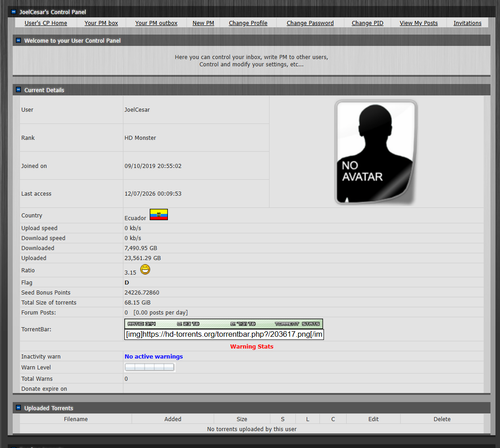Click the Size column header
Screen dimensions: 500x448
(x=242, y=419)
